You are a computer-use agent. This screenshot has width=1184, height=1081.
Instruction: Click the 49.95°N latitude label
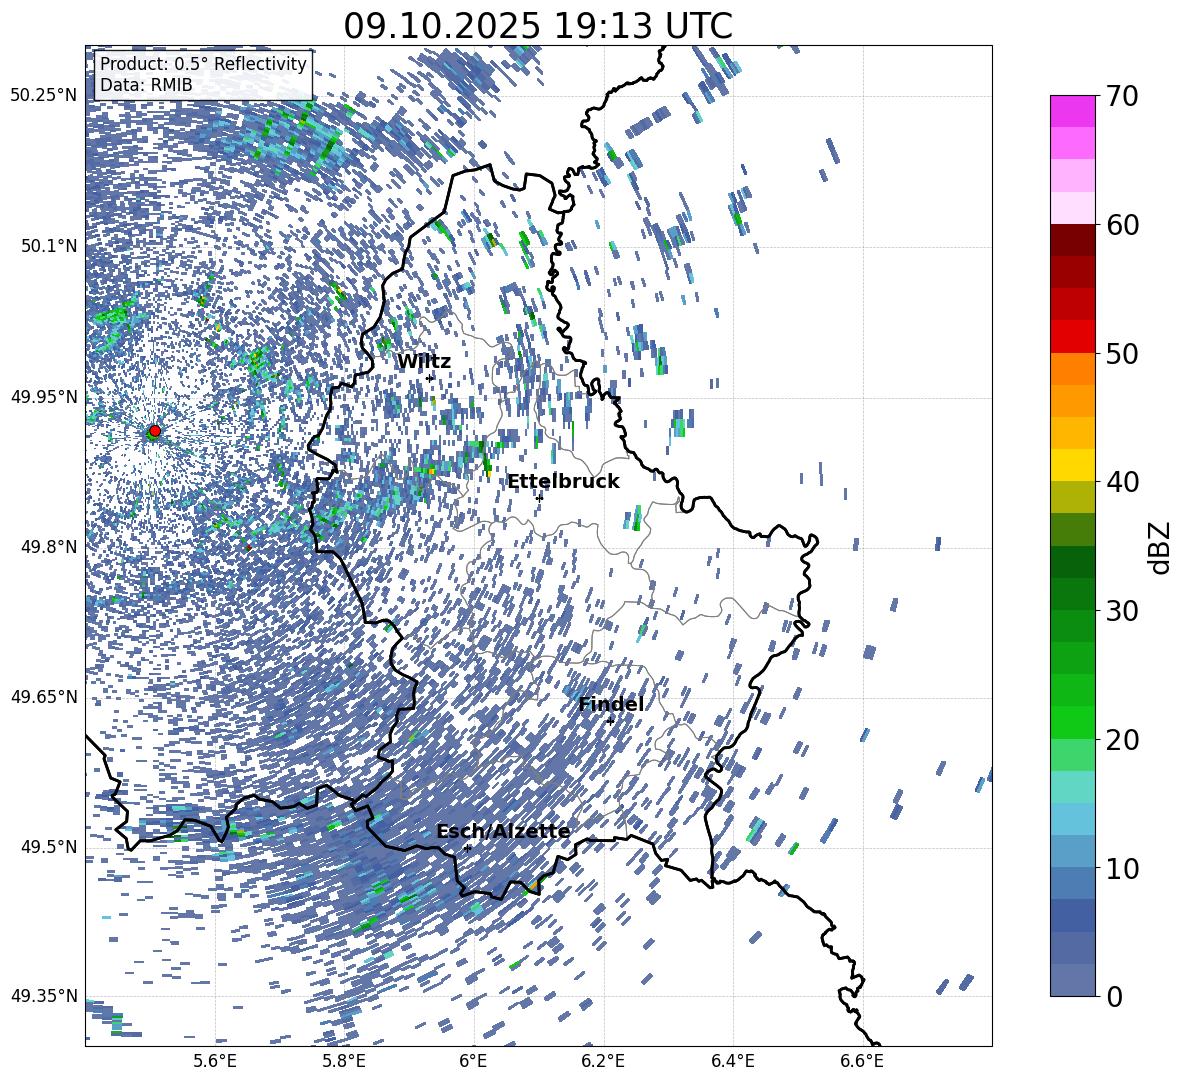pos(44,397)
